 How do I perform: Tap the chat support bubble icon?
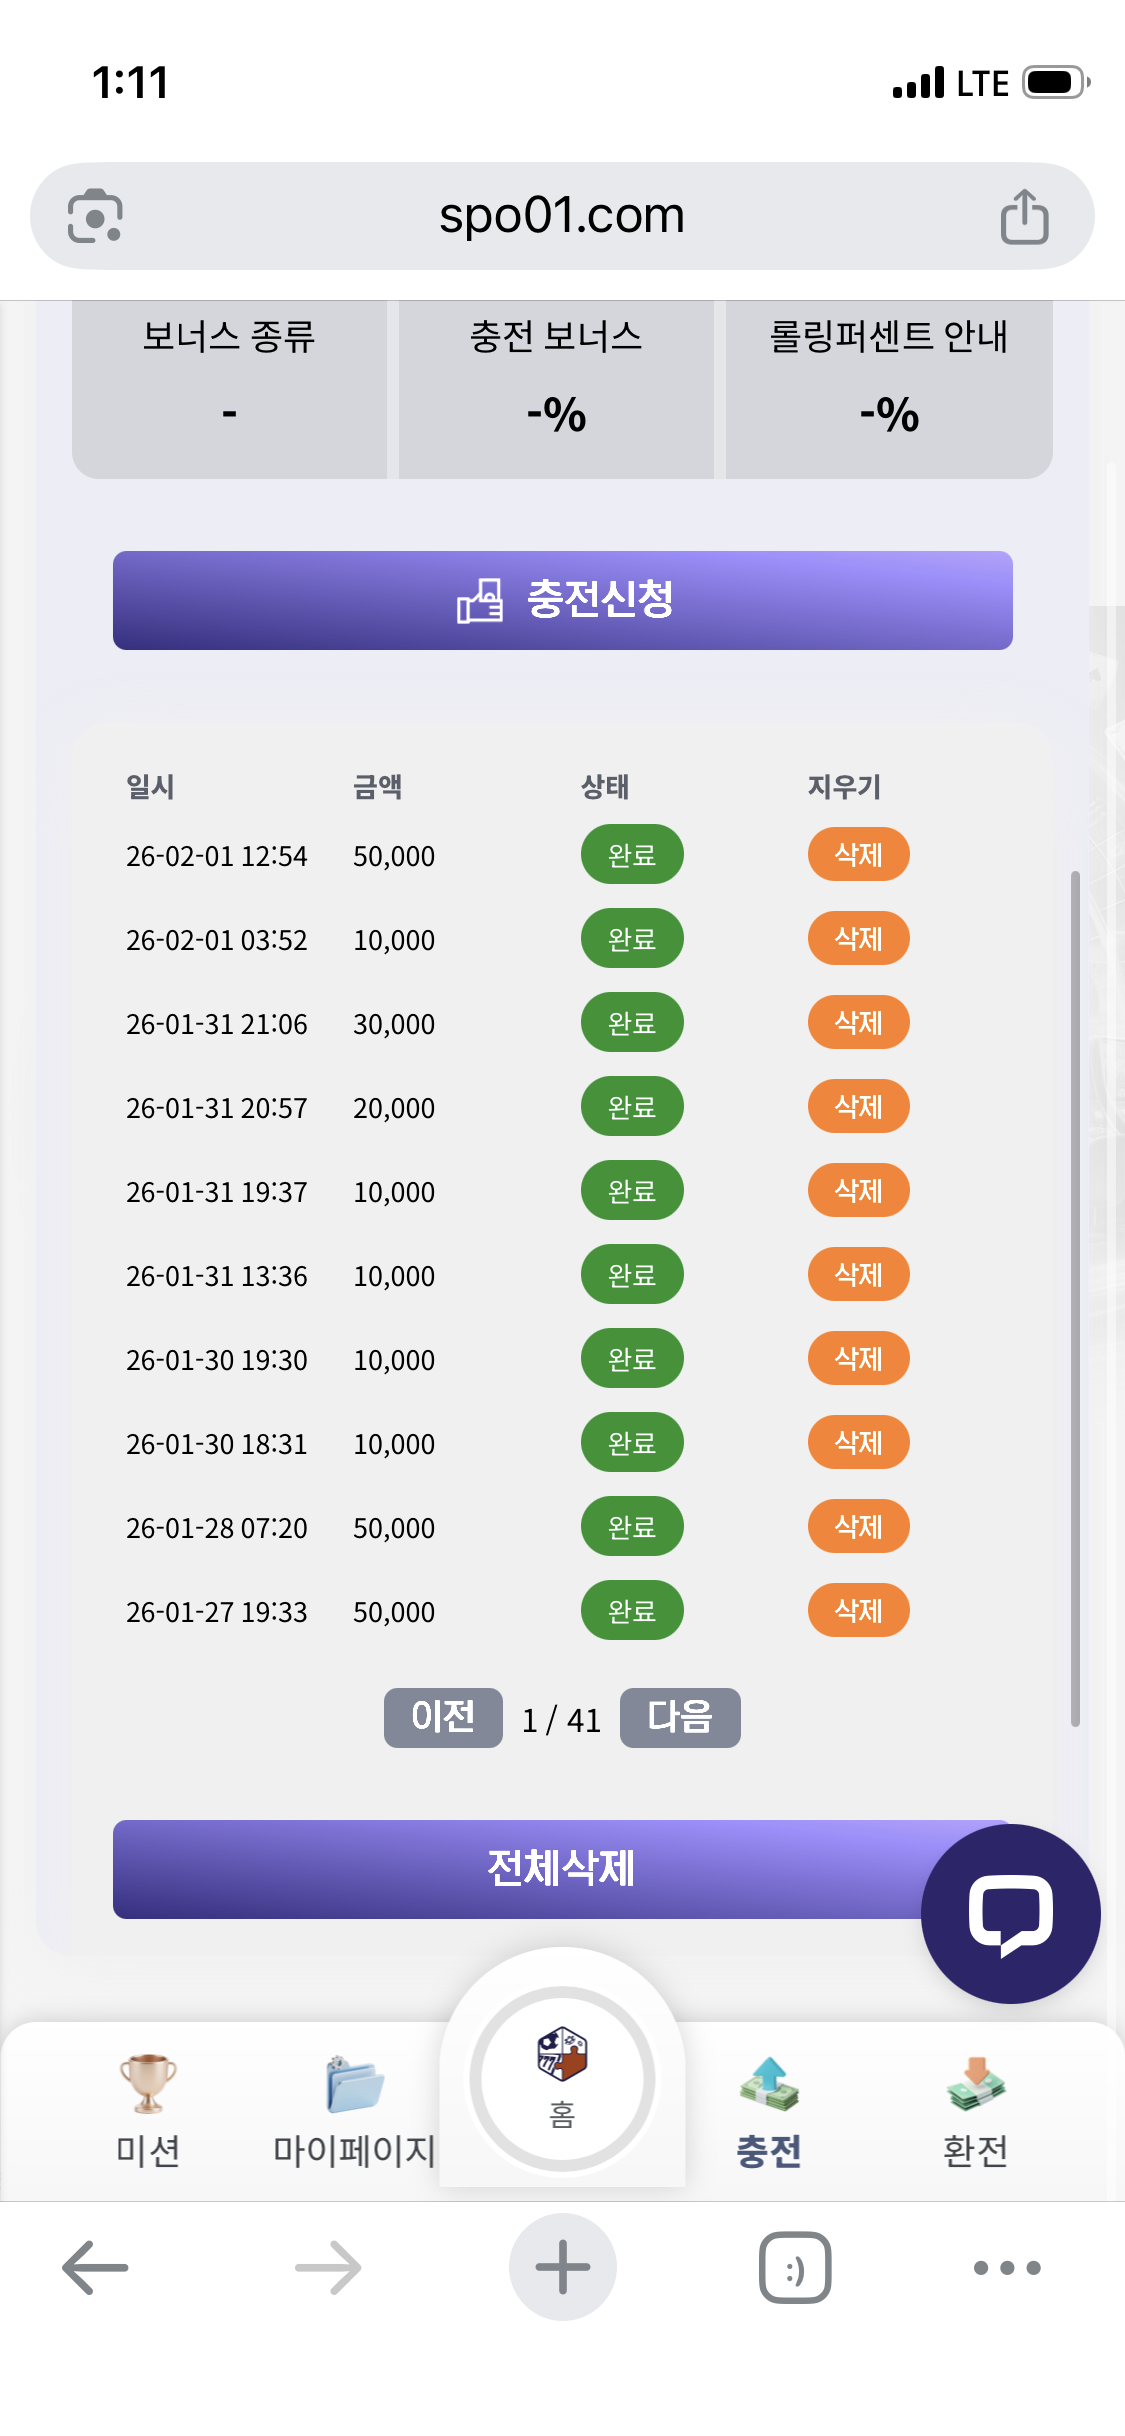pos(1010,1913)
